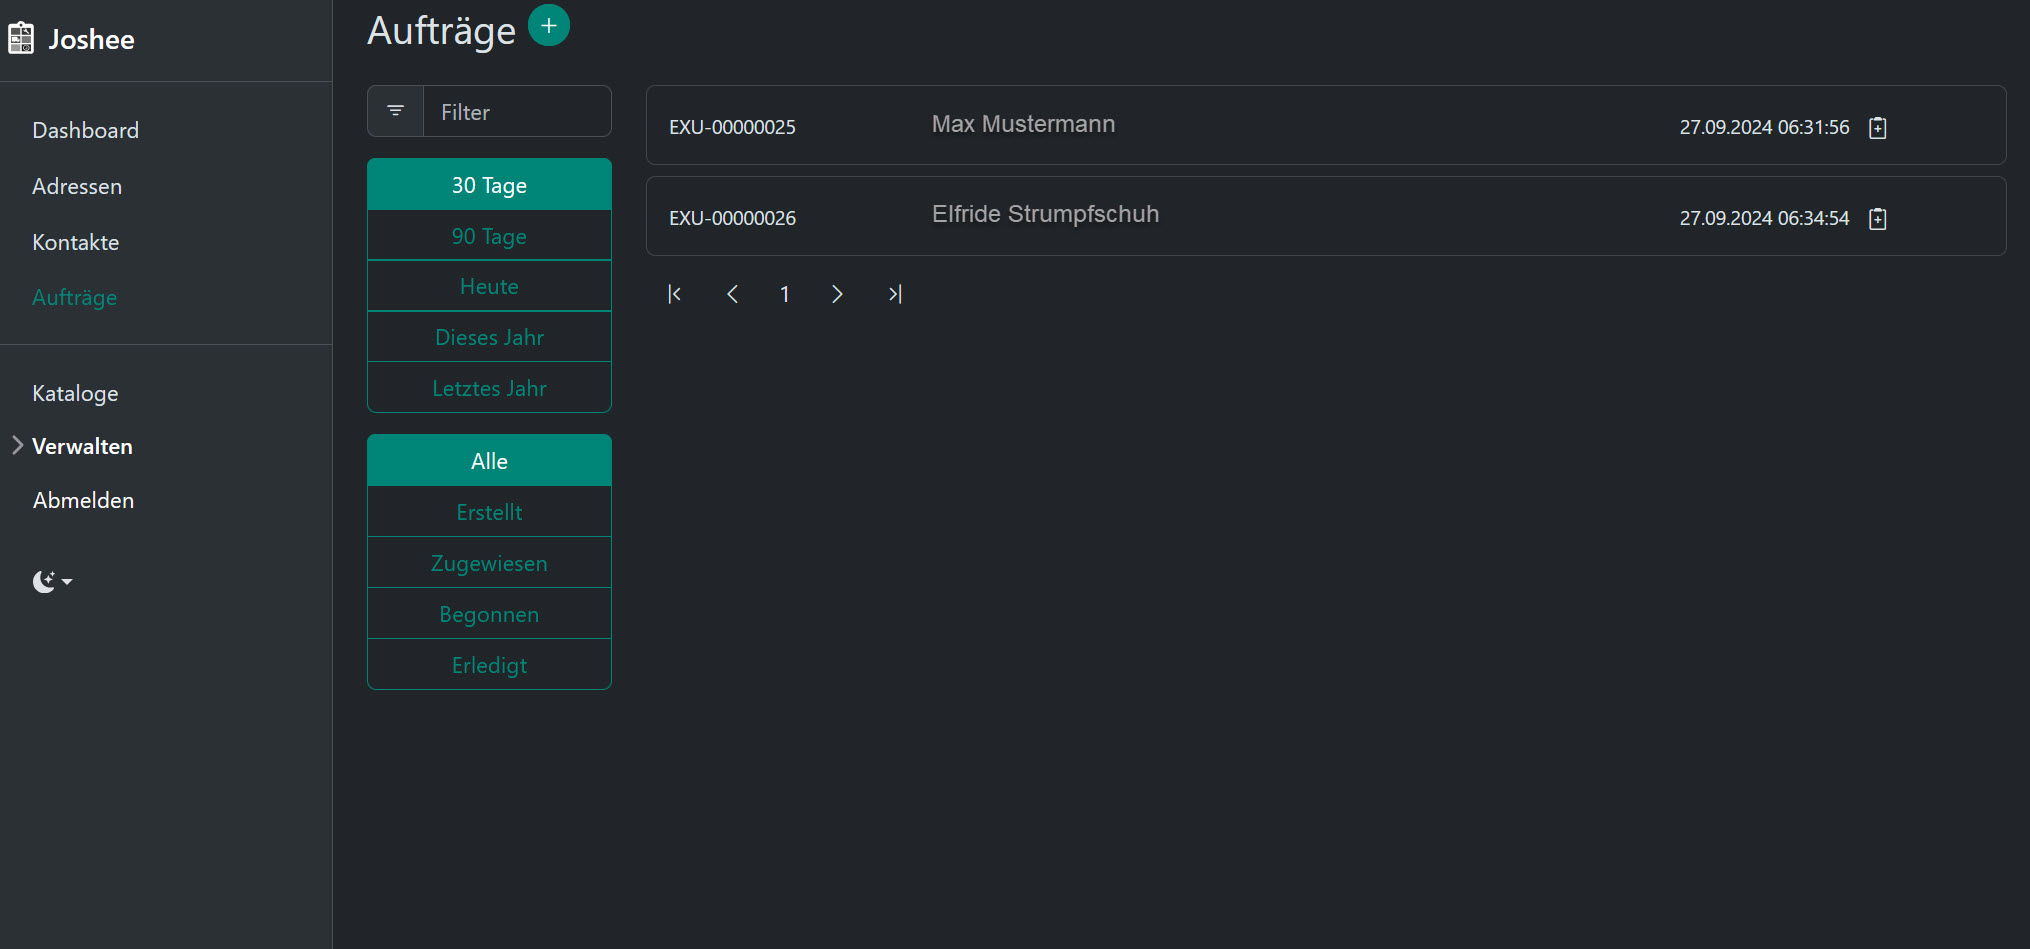Open Adressen in the sidebar
Viewport: 2030px width, 949px height.
[x=77, y=186]
